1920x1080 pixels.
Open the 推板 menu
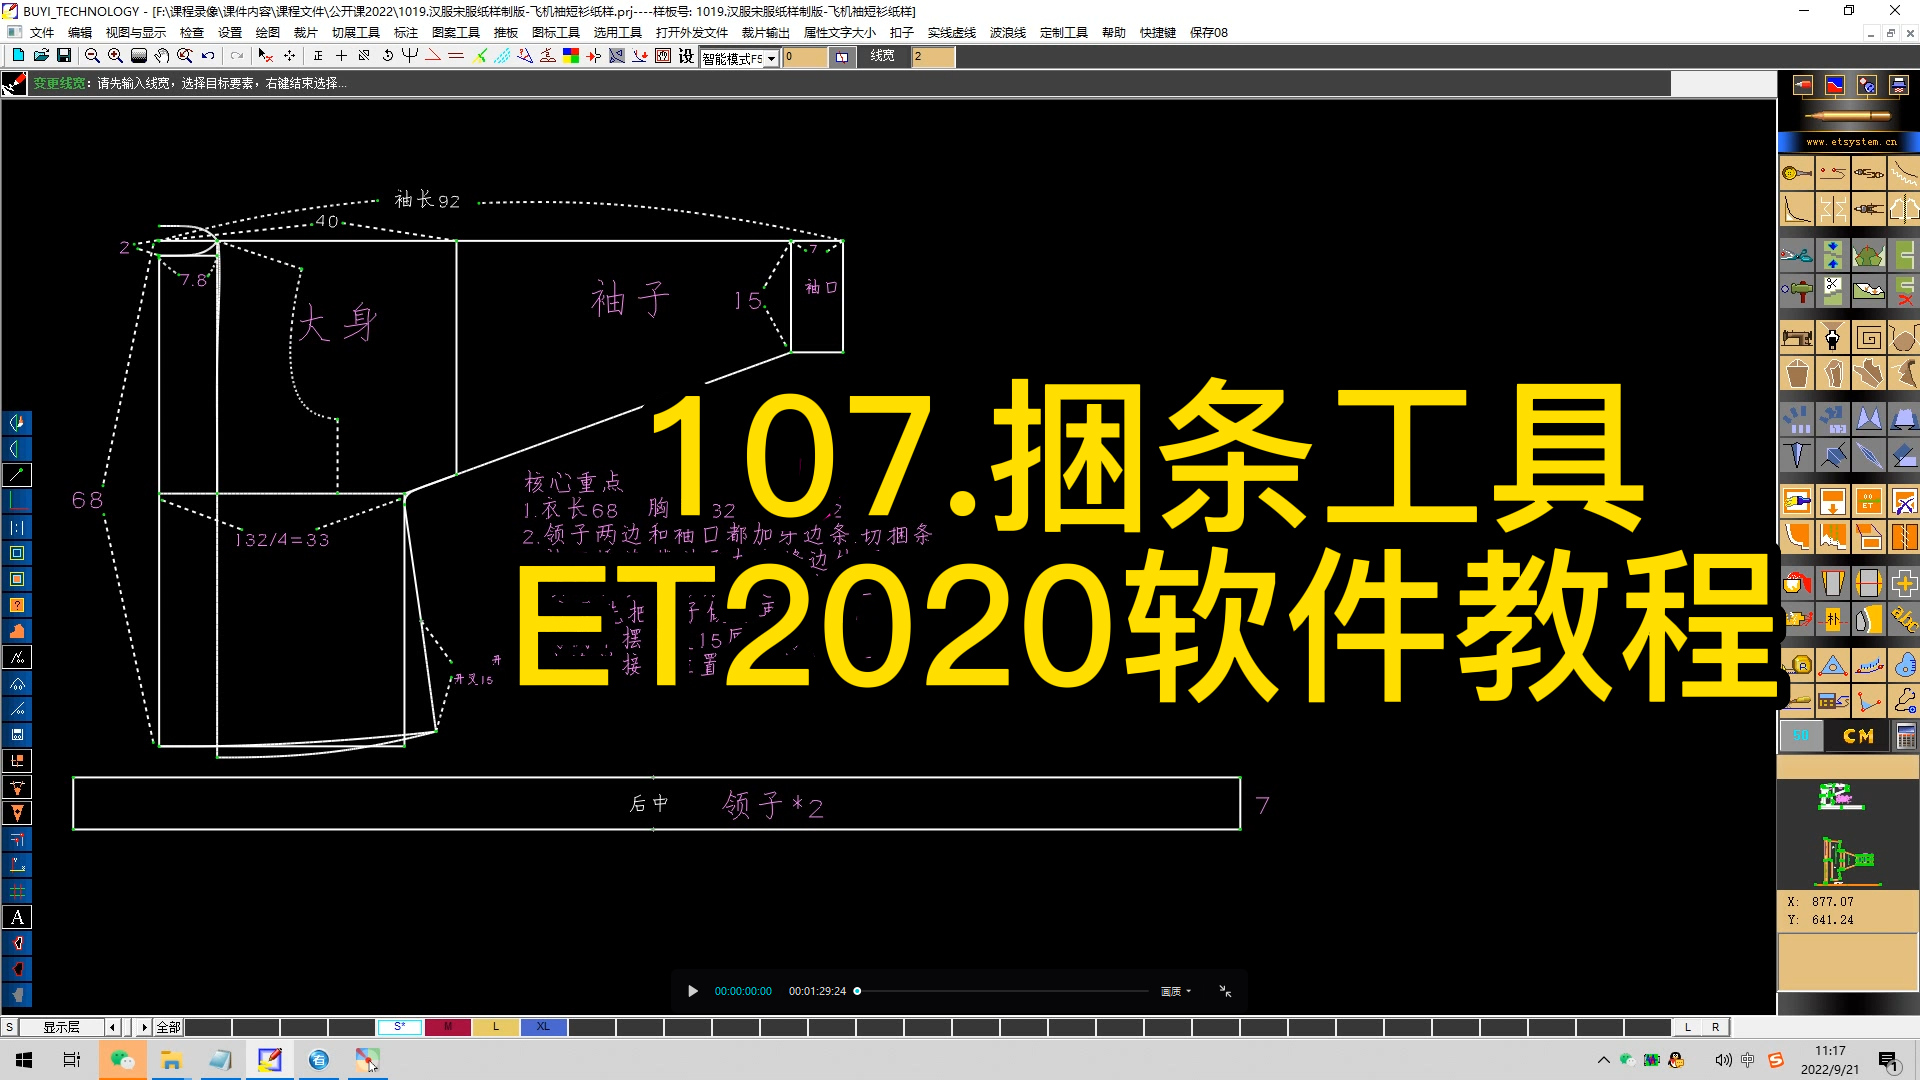tap(506, 33)
